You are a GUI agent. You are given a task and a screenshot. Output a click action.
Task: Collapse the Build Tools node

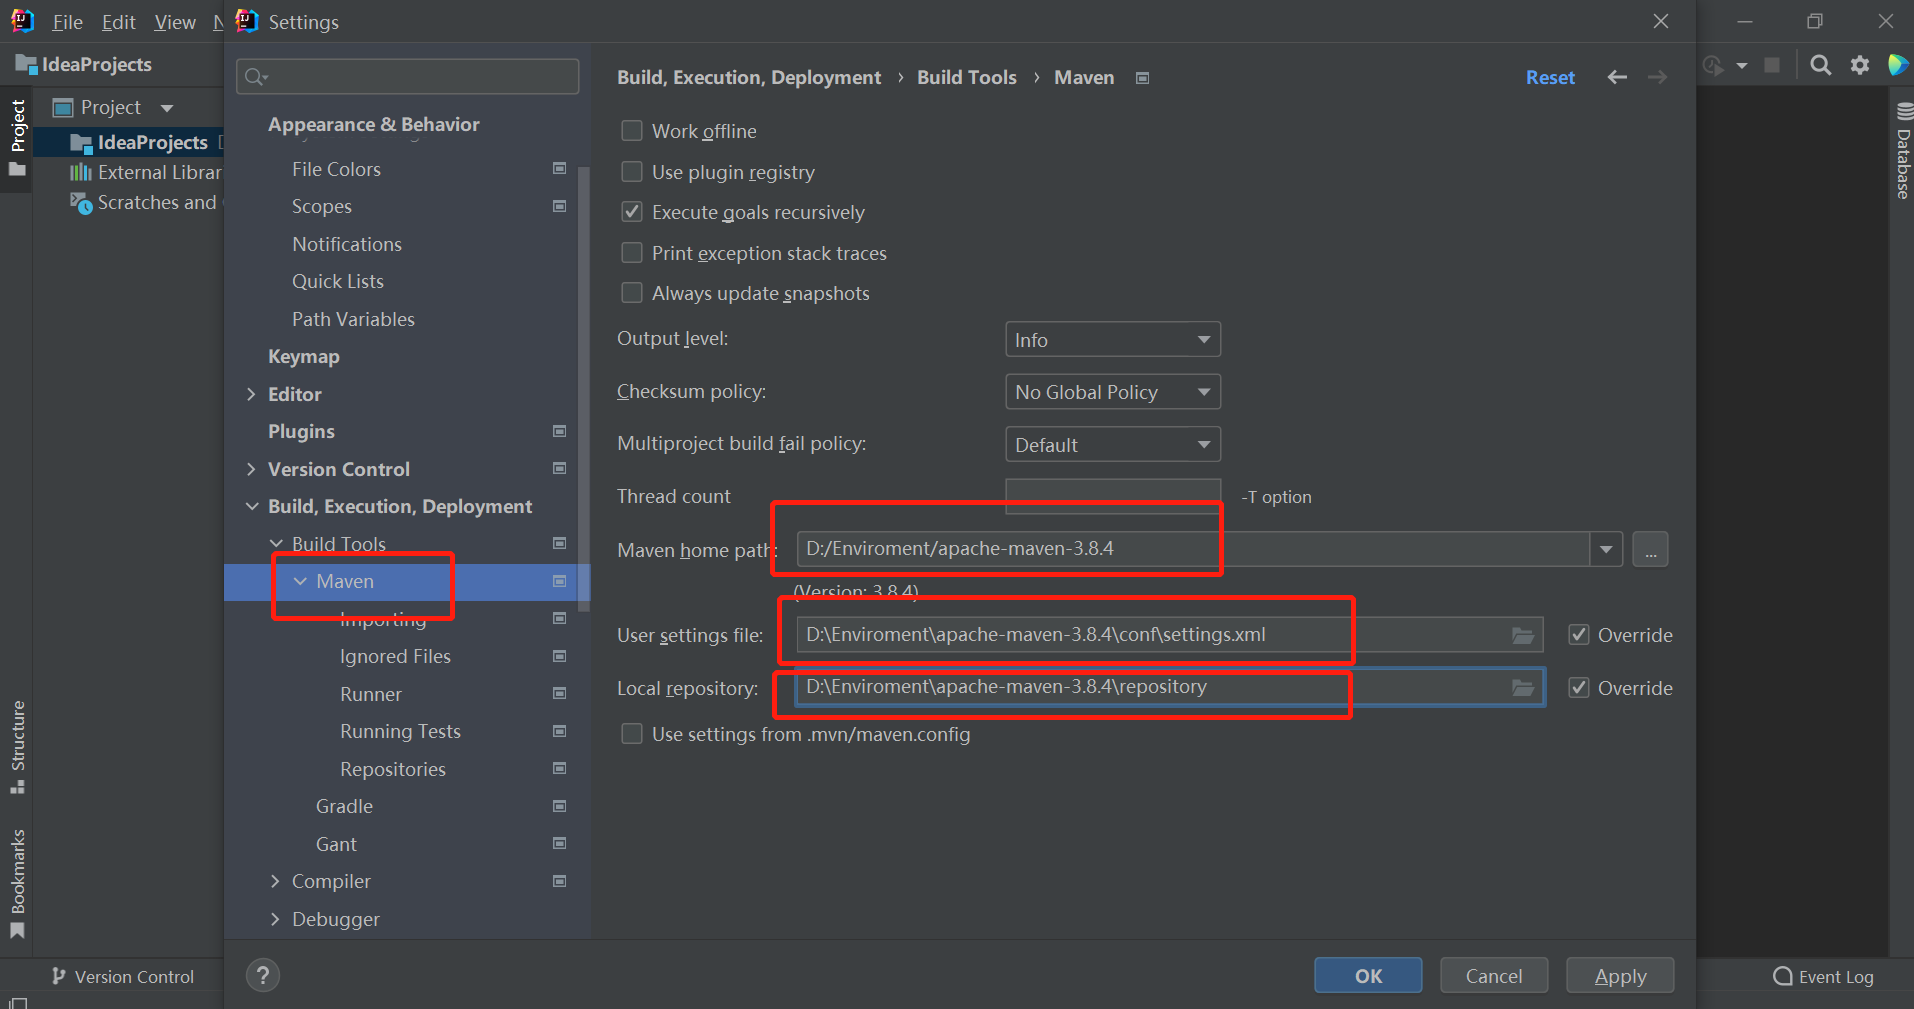pos(276,544)
